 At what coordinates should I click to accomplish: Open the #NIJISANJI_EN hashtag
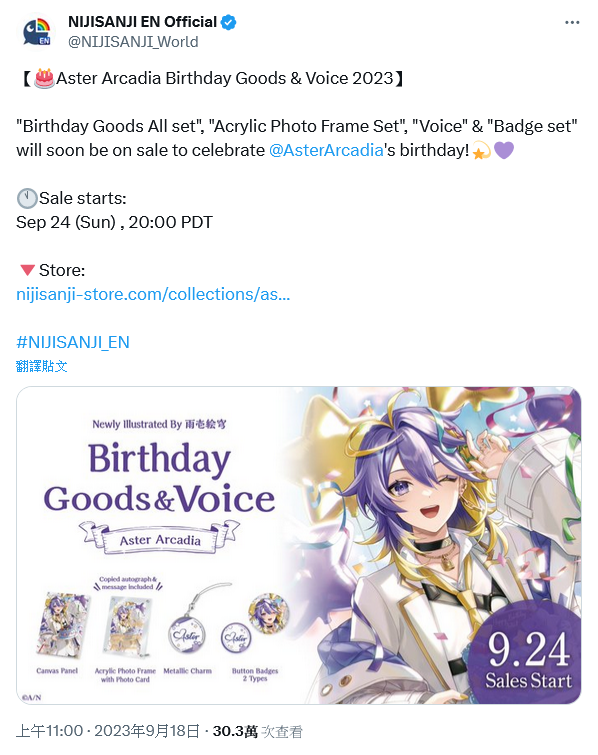[x=73, y=342]
